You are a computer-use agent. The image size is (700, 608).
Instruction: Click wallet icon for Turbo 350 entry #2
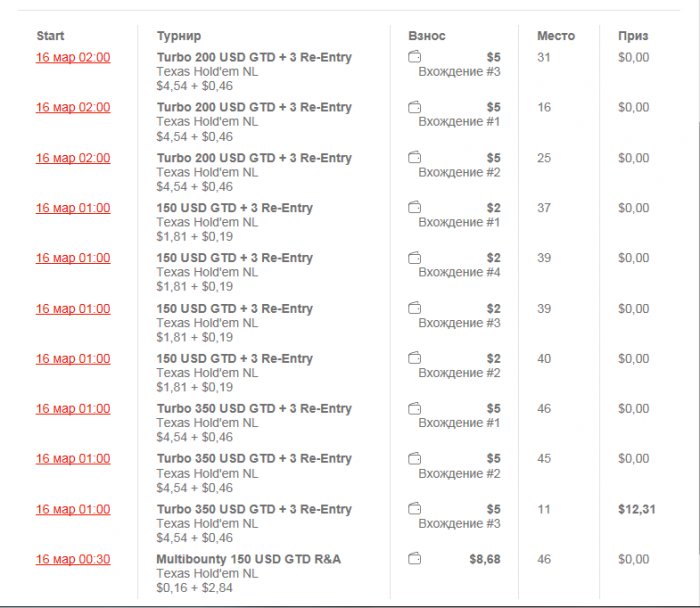point(415,458)
